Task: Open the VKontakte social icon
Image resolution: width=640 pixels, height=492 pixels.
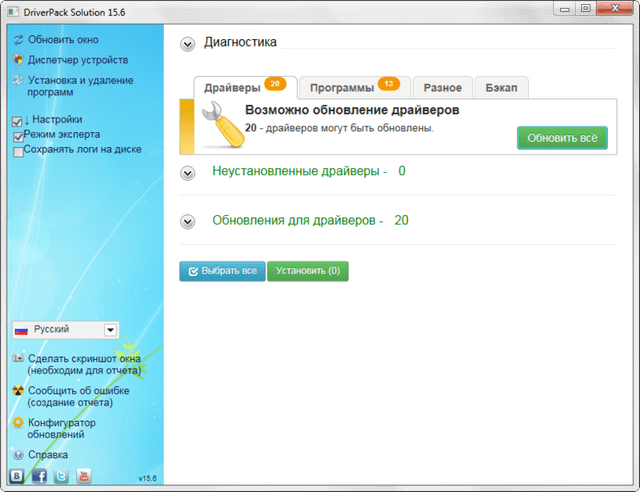Action: tap(16, 476)
